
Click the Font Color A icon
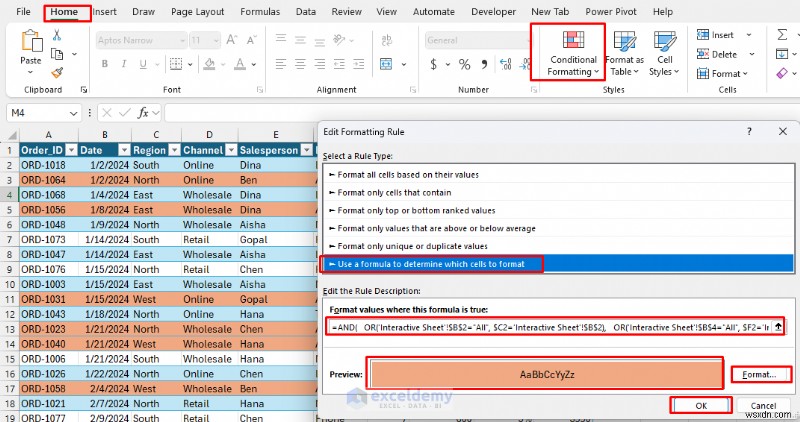240,64
